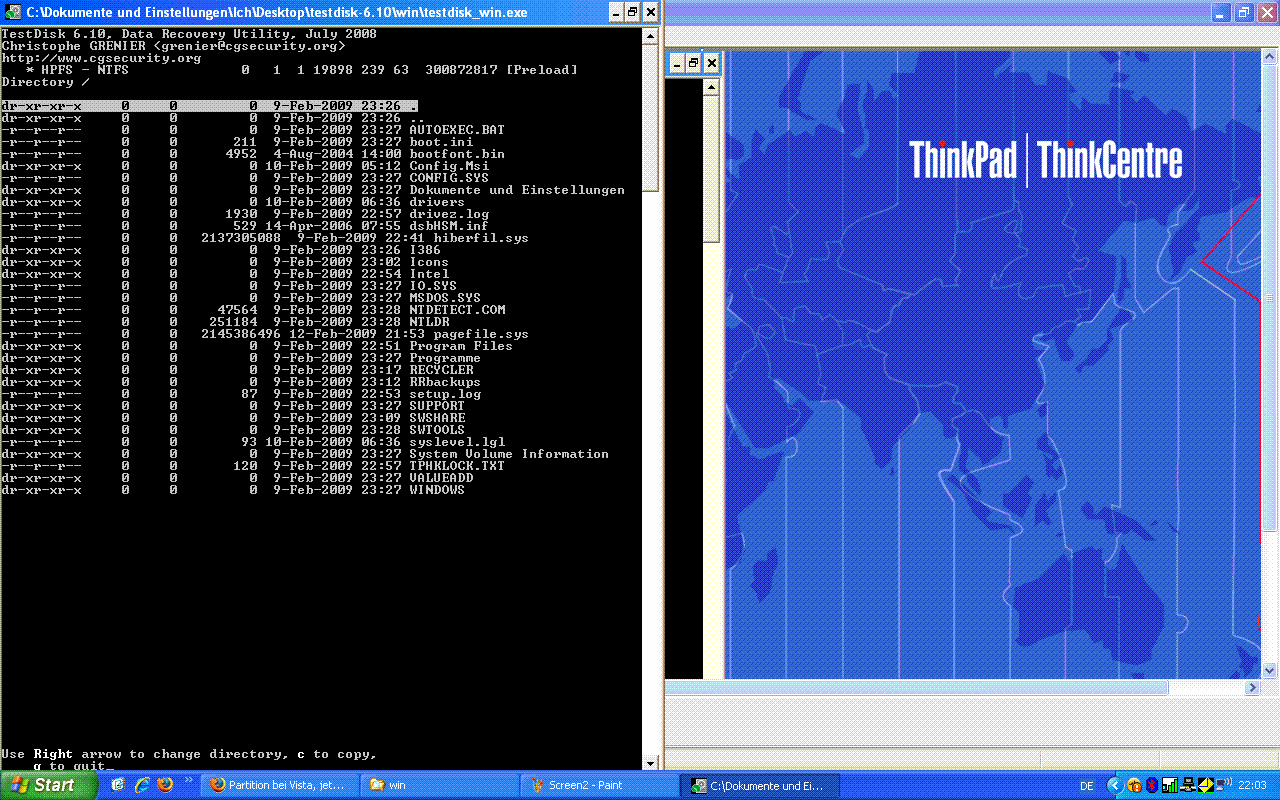The width and height of the screenshot is (1280, 800).
Task: Open the Bluetooth tray icon
Action: coord(1152,786)
